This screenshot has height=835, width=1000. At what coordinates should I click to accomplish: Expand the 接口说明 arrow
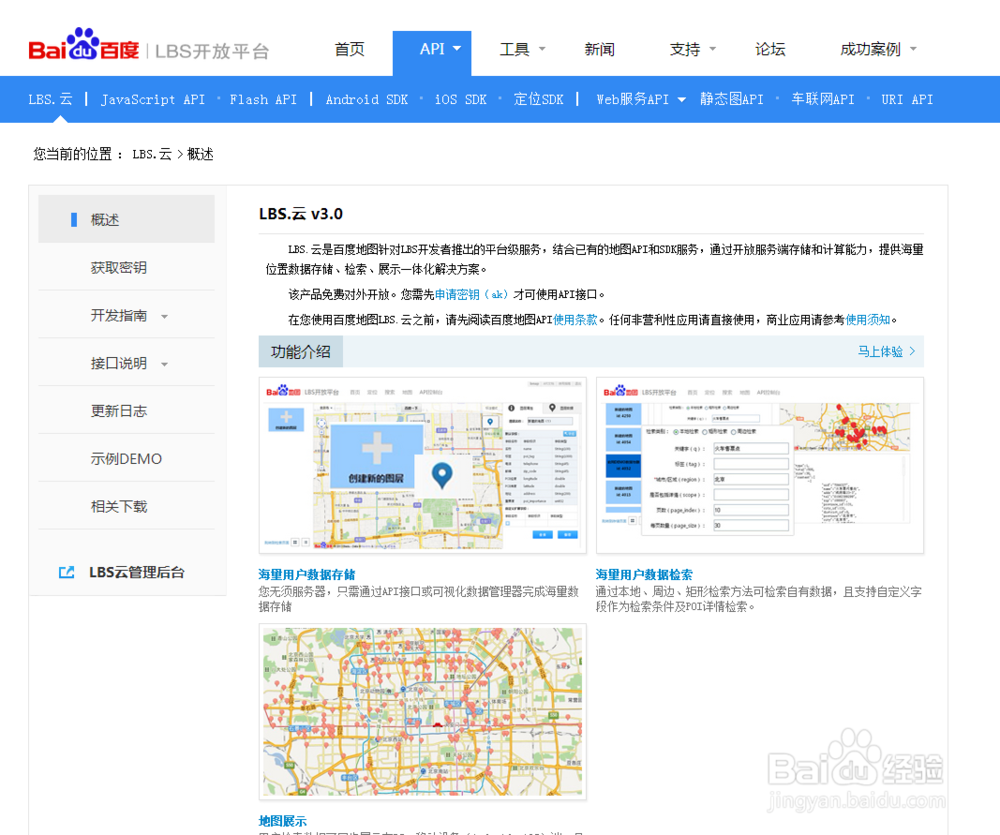point(165,364)
